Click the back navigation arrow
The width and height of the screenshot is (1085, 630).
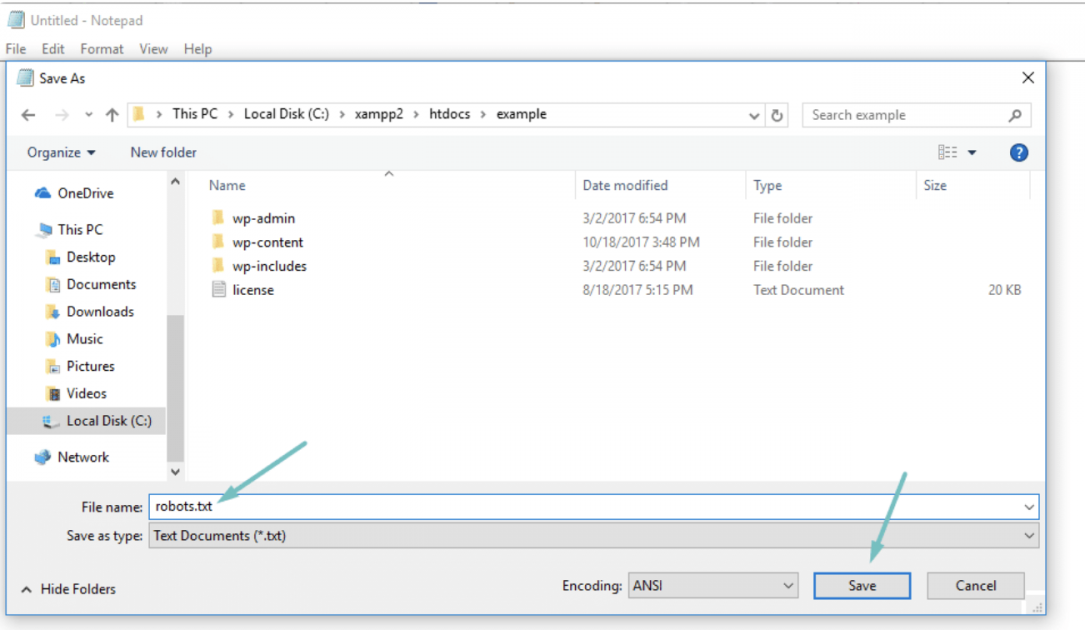28,114
